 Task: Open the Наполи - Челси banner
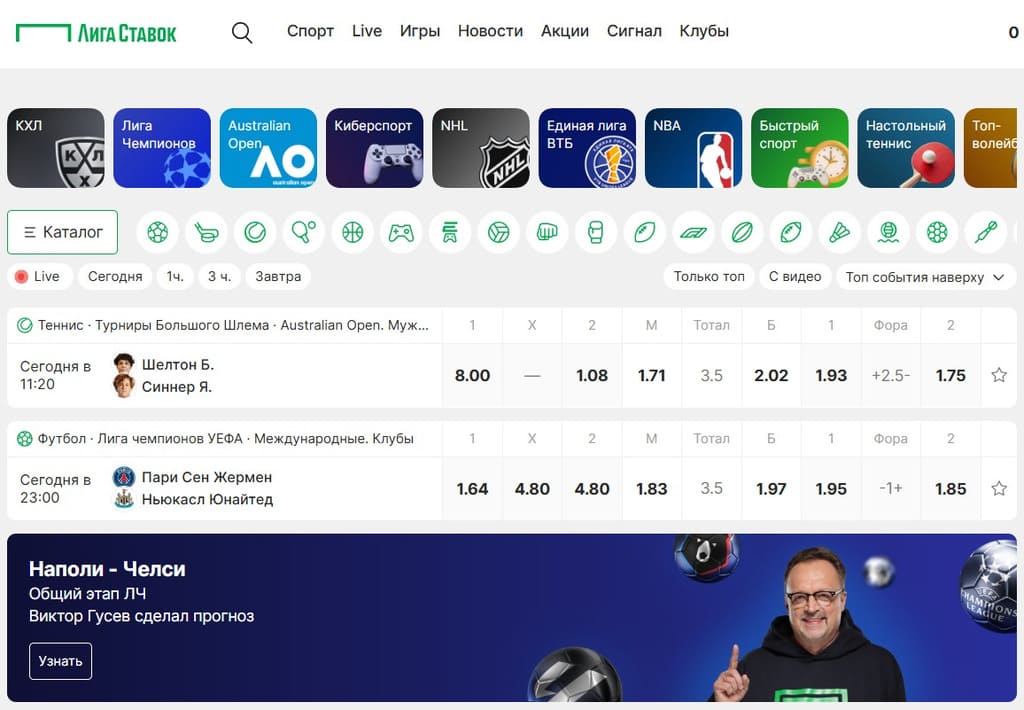tap(512, 618)
